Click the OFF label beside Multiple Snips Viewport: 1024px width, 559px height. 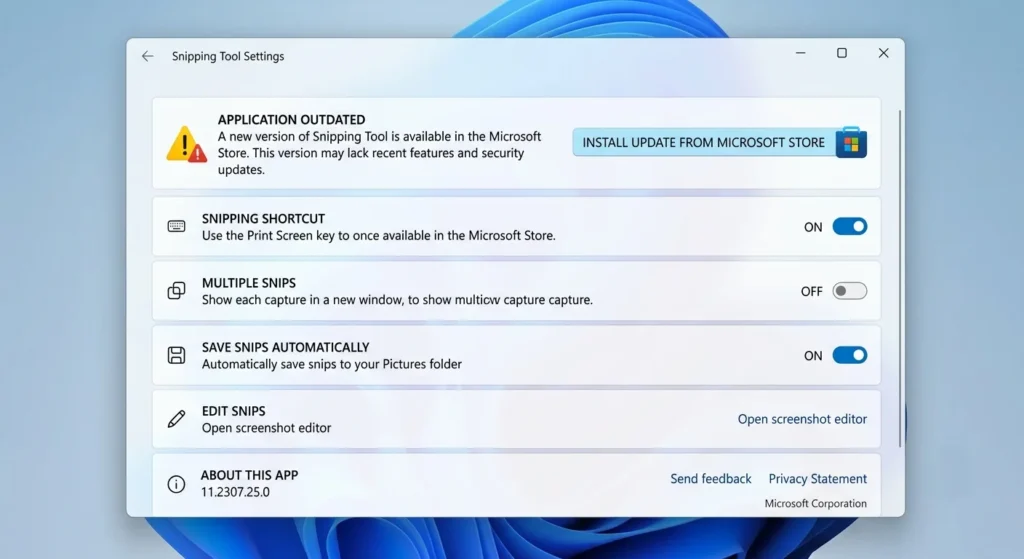(x=812, y=291)
